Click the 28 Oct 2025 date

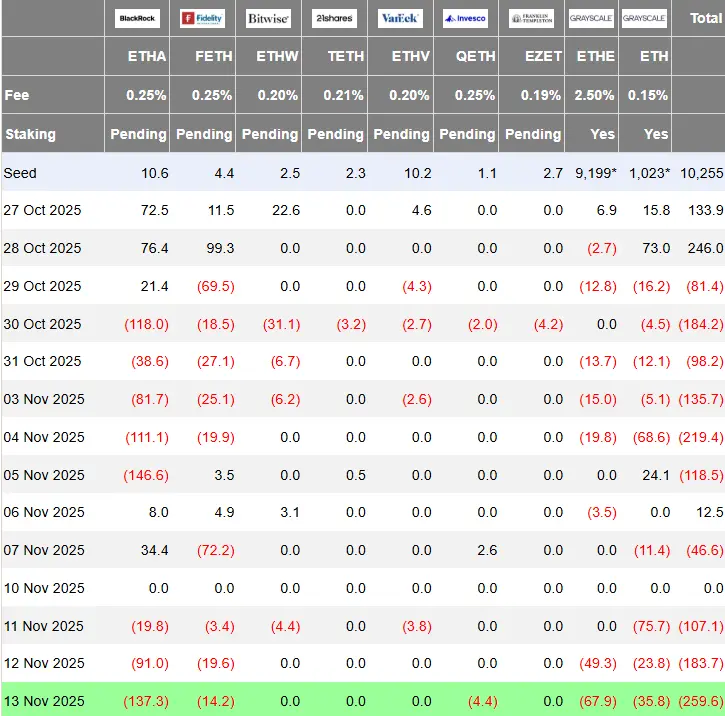point(42,248)
